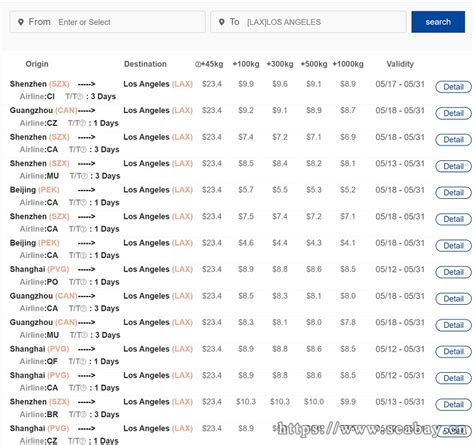Click the Validity column header

point(400,64)
